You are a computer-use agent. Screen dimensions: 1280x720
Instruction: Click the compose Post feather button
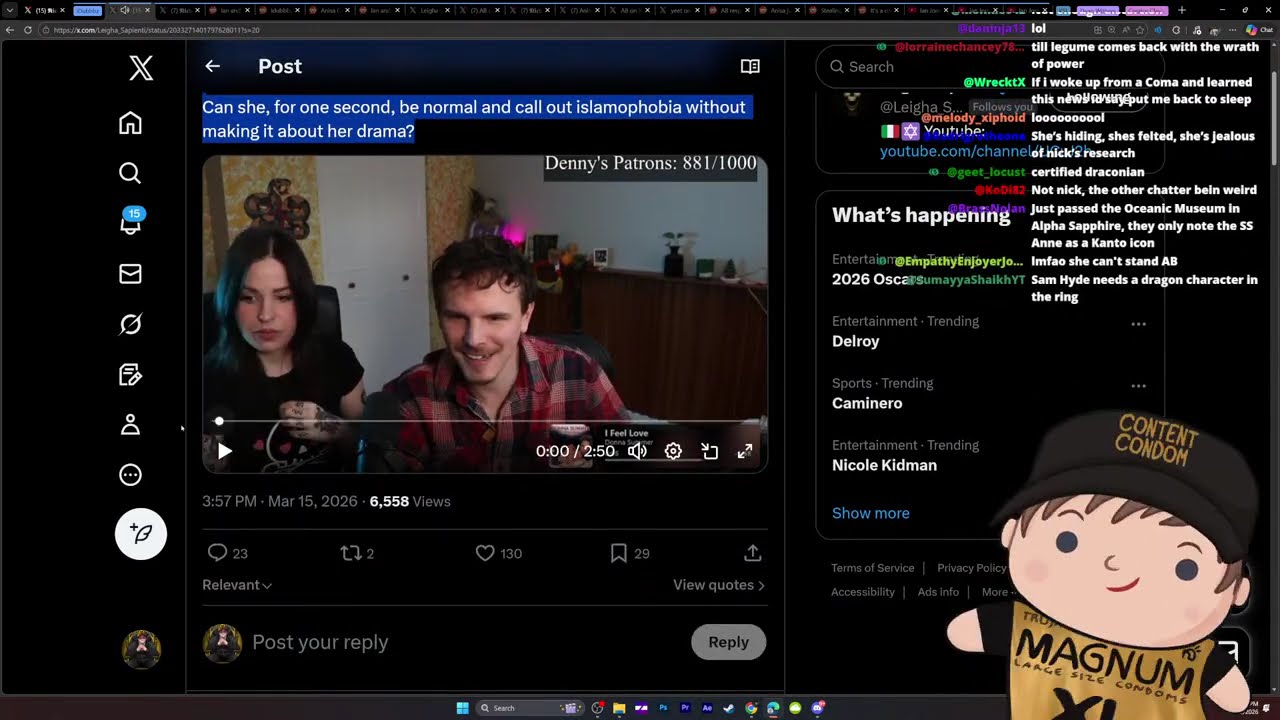141,534
